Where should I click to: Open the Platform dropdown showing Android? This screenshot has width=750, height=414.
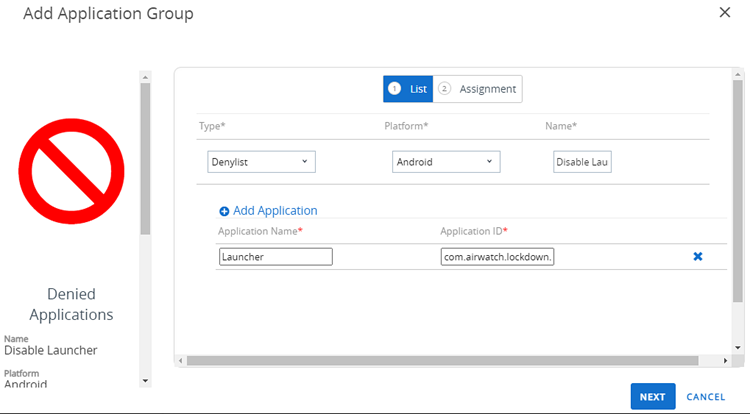pos(446,162)
